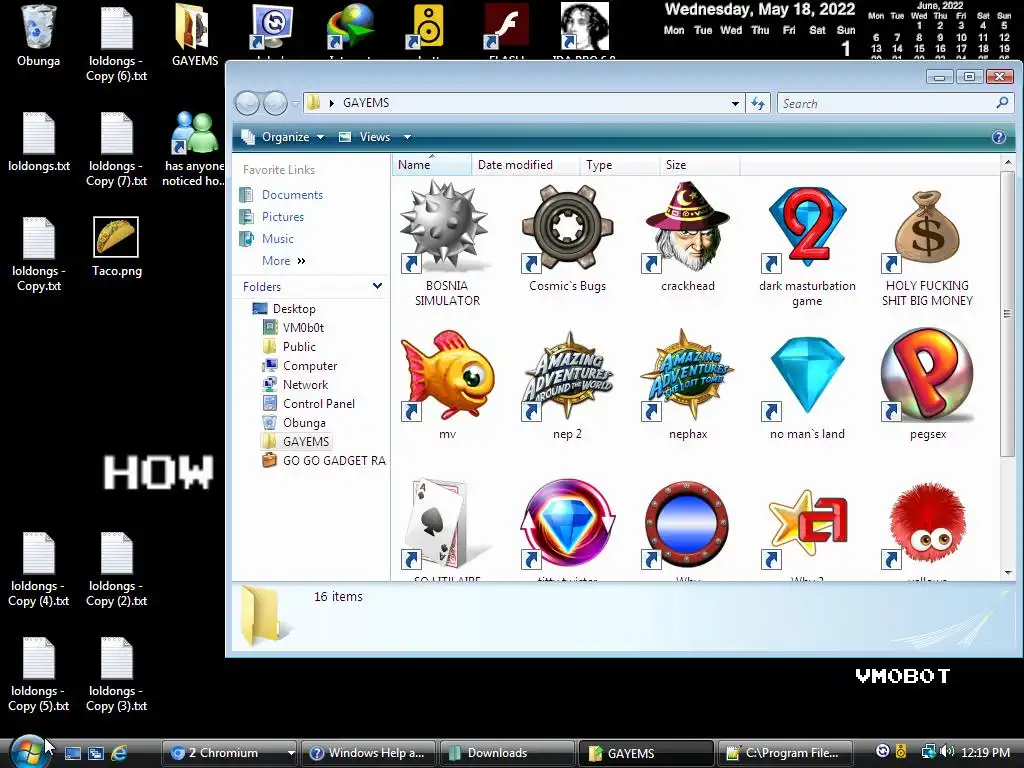Click the Explorer forward button
Viewport: 1024px width, 768px height.
click(275, 103)
